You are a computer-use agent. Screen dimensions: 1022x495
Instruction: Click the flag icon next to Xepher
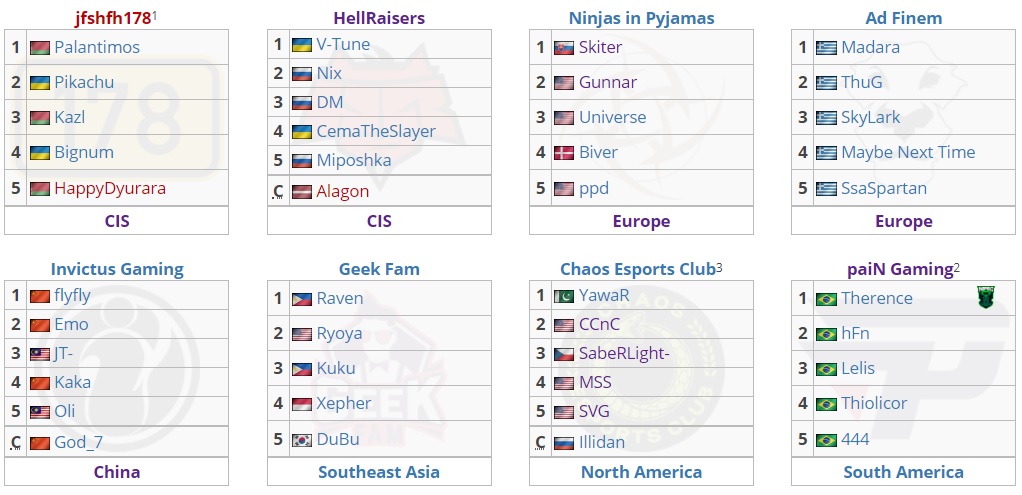302,404
